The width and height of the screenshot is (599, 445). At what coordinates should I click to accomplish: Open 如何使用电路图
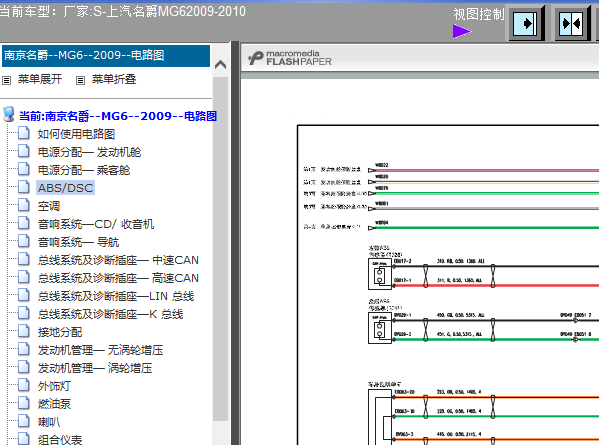tap(76, 134)
